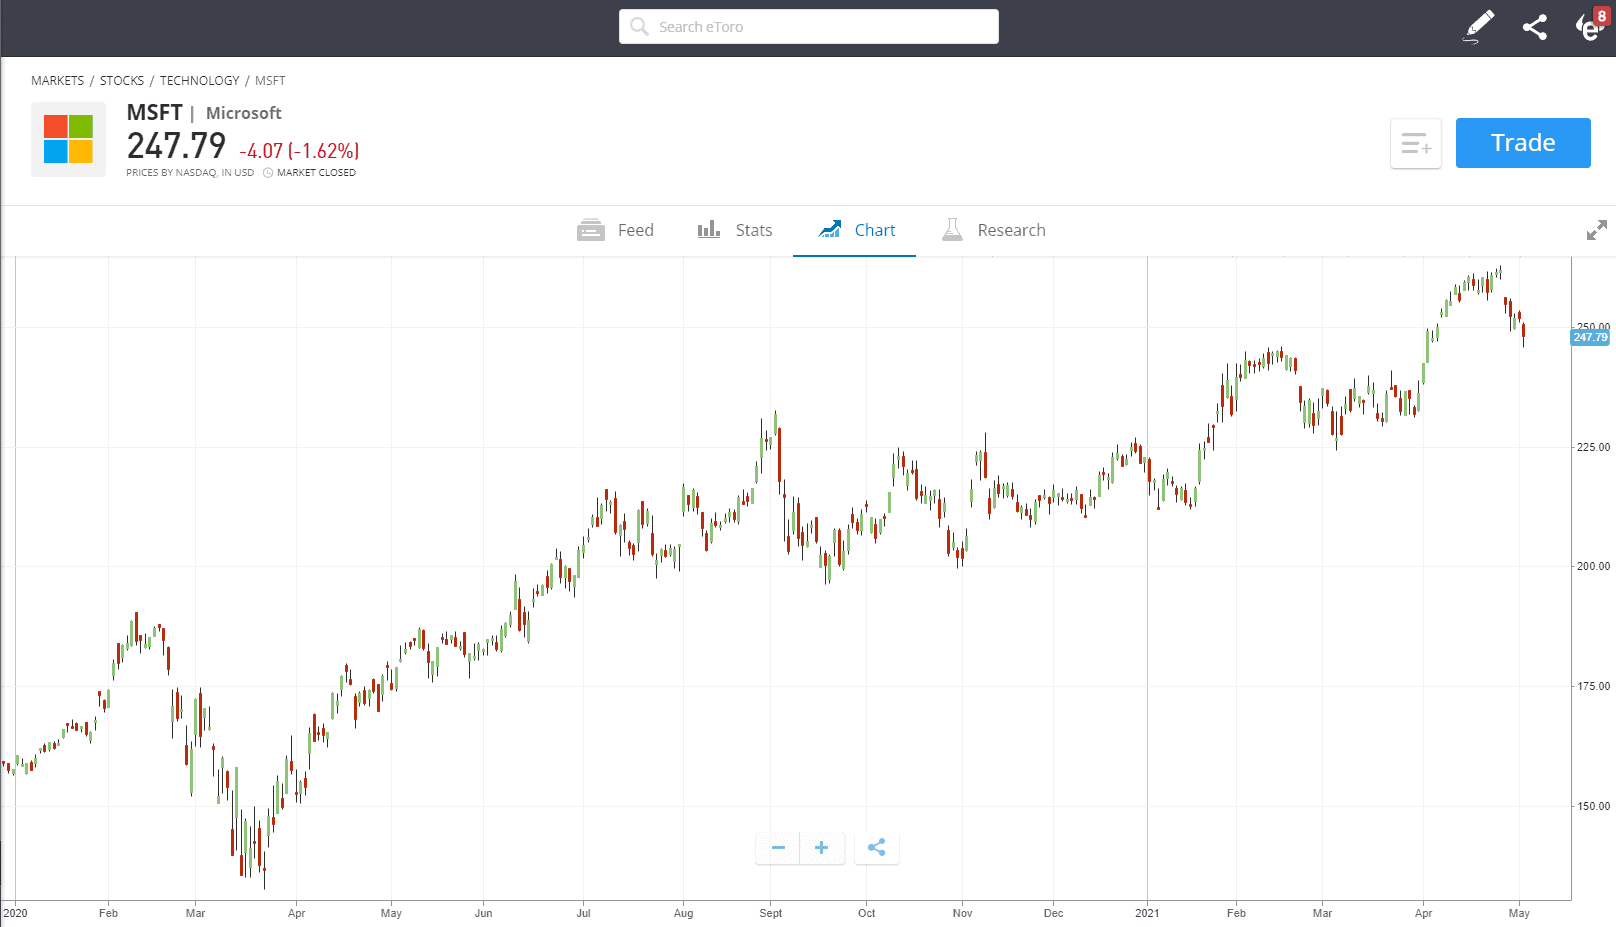The height and width of the screenshot is (927, 1616).
Task: Zoom out chart with minus button
Action: tap(778, 848)
